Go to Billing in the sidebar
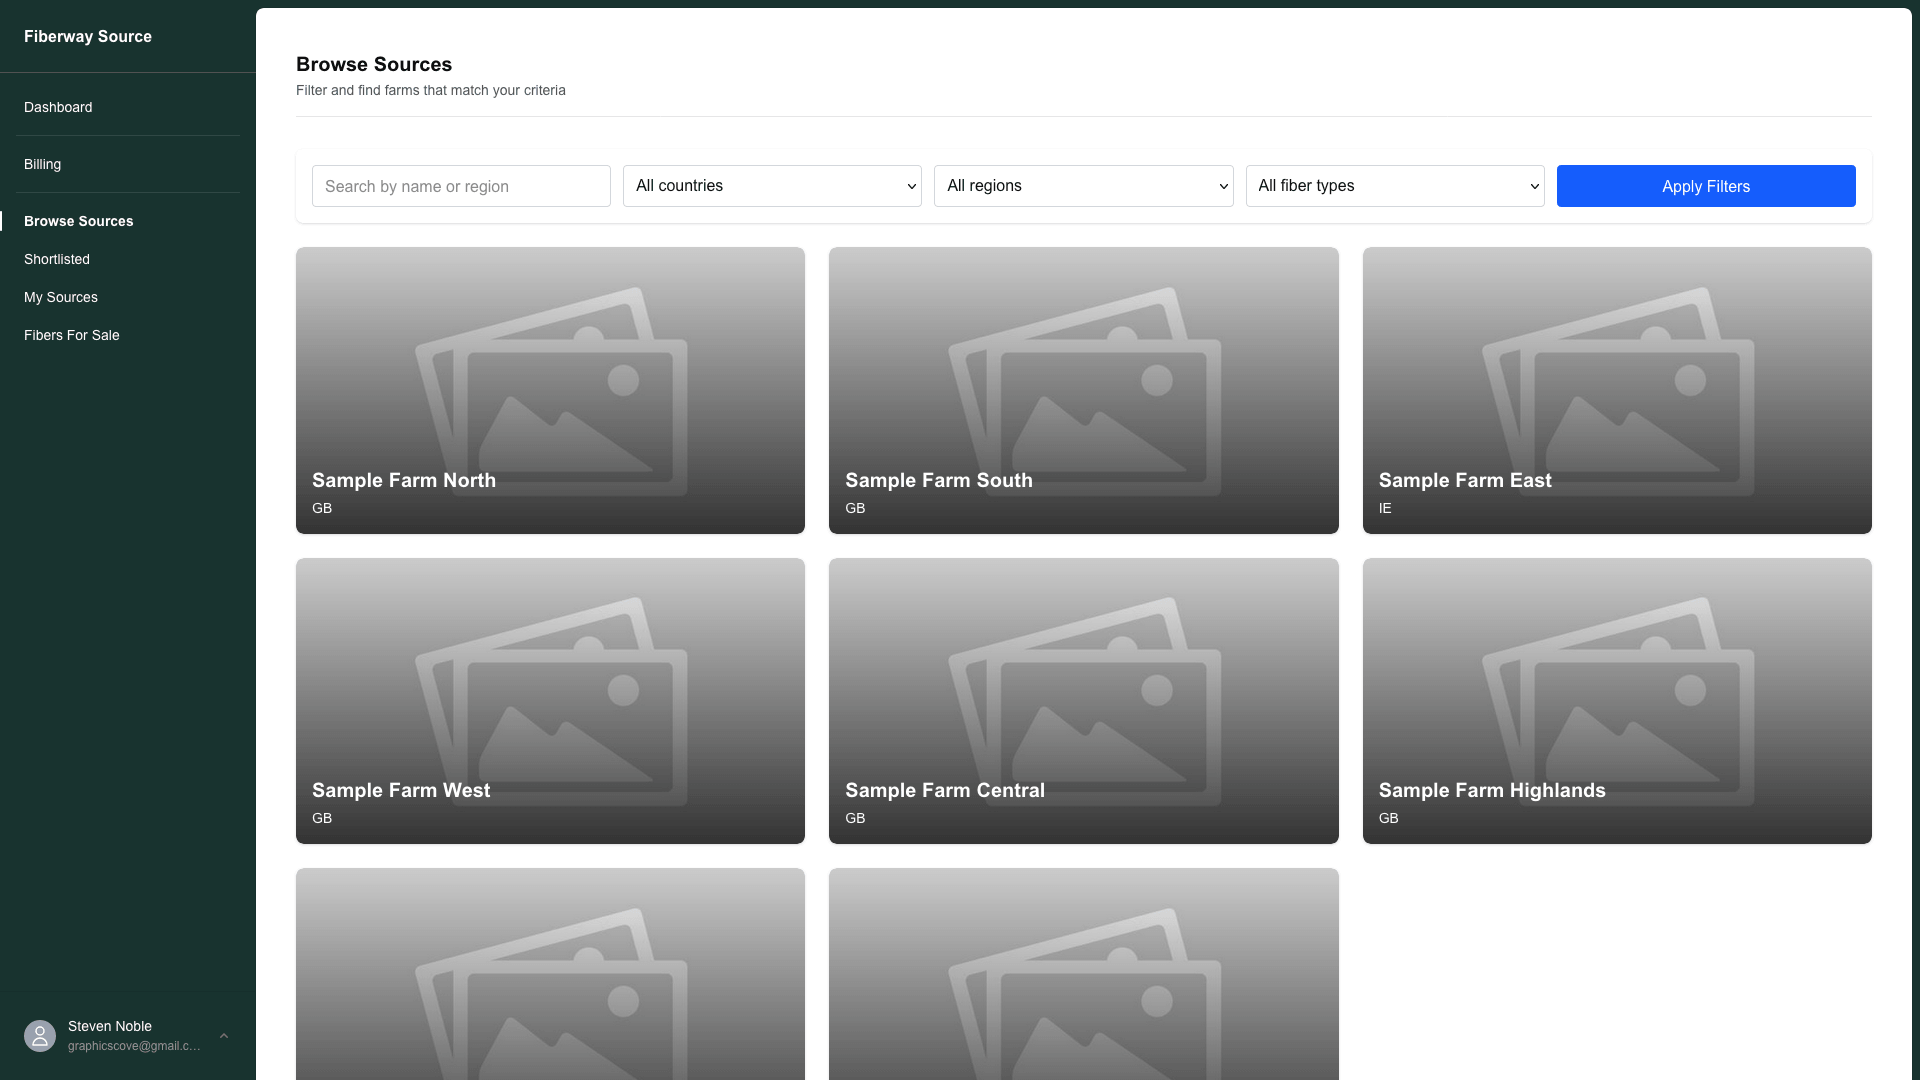This screenshot has height=1080, width=1920. pyautogui.click(x=42, y=164)
